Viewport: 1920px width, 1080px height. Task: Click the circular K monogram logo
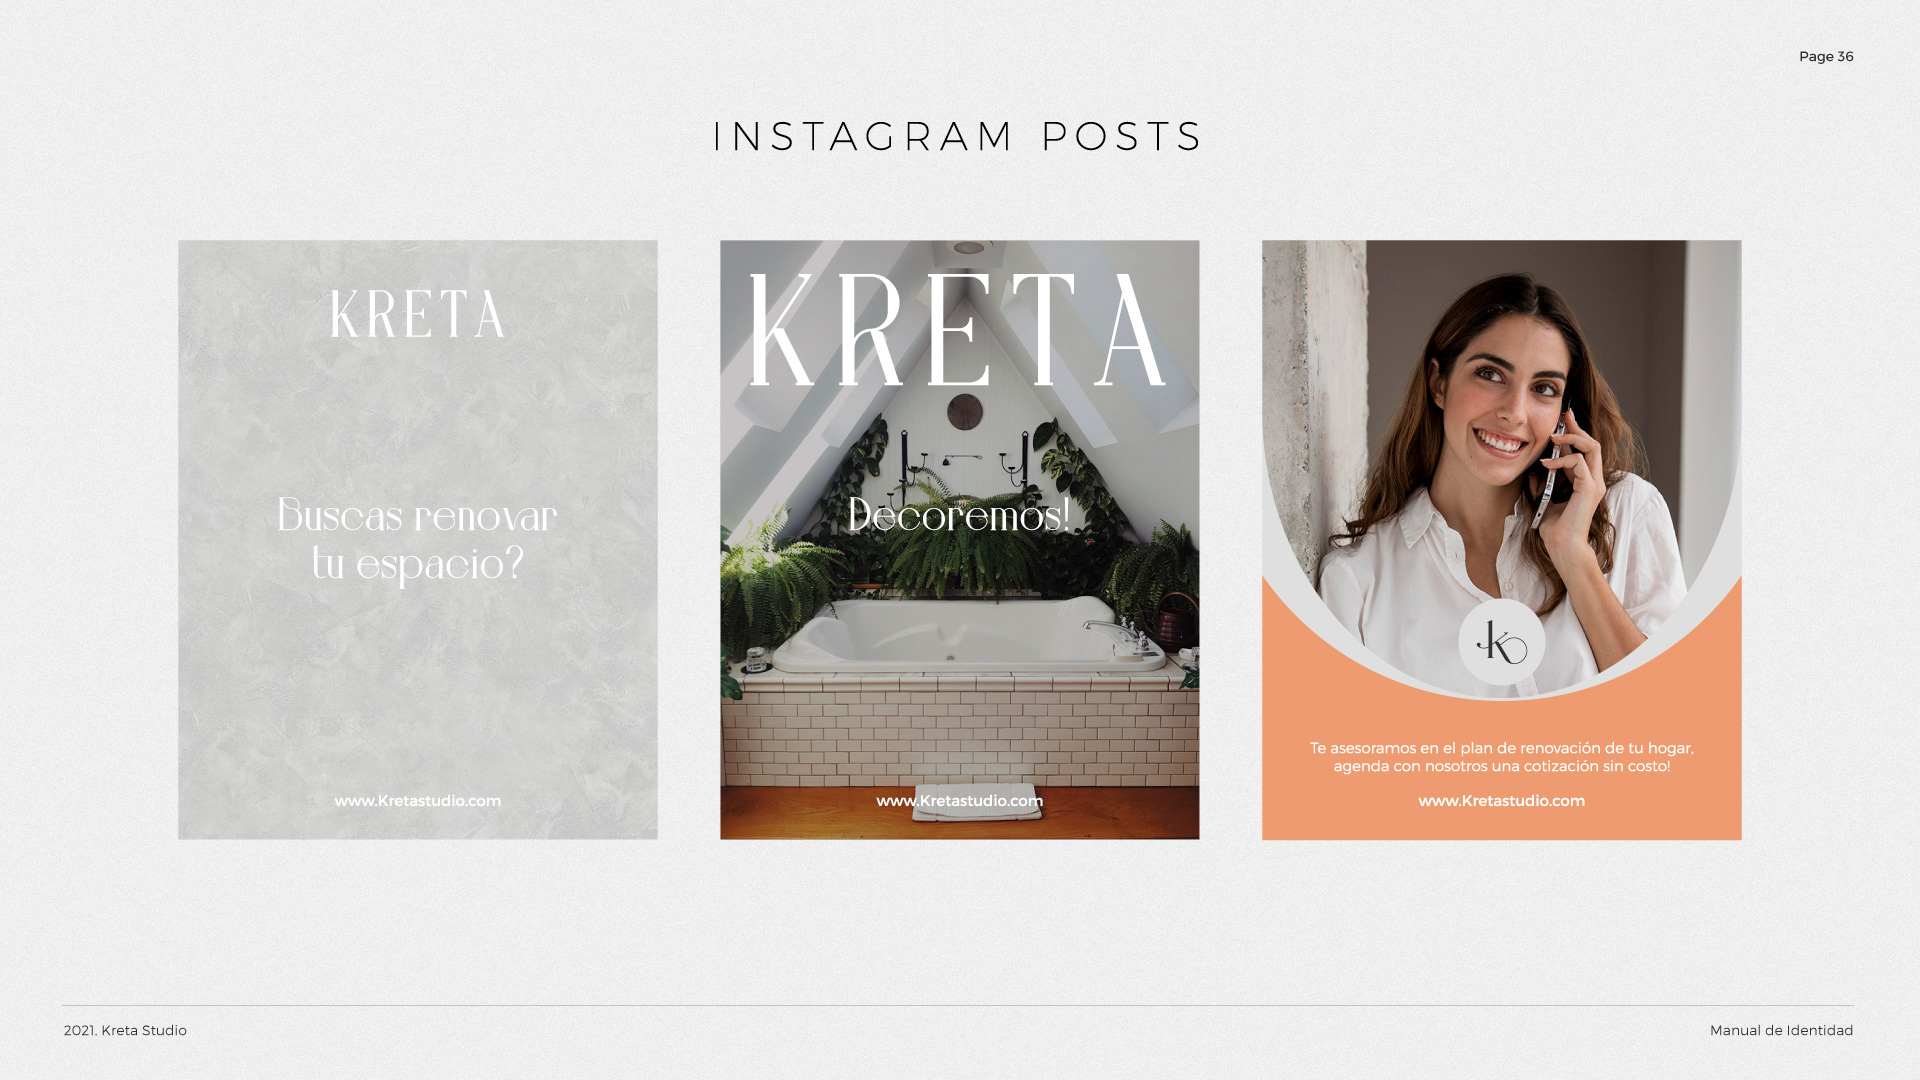(x=1501, y=642)
